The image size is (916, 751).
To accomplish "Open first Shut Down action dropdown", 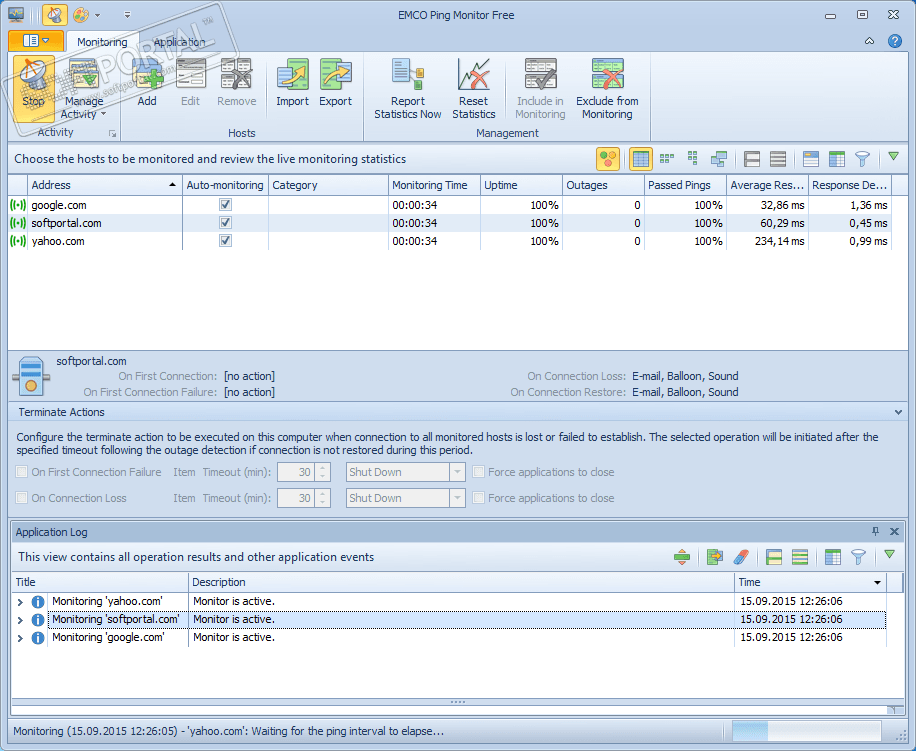I will click(457, 472).
